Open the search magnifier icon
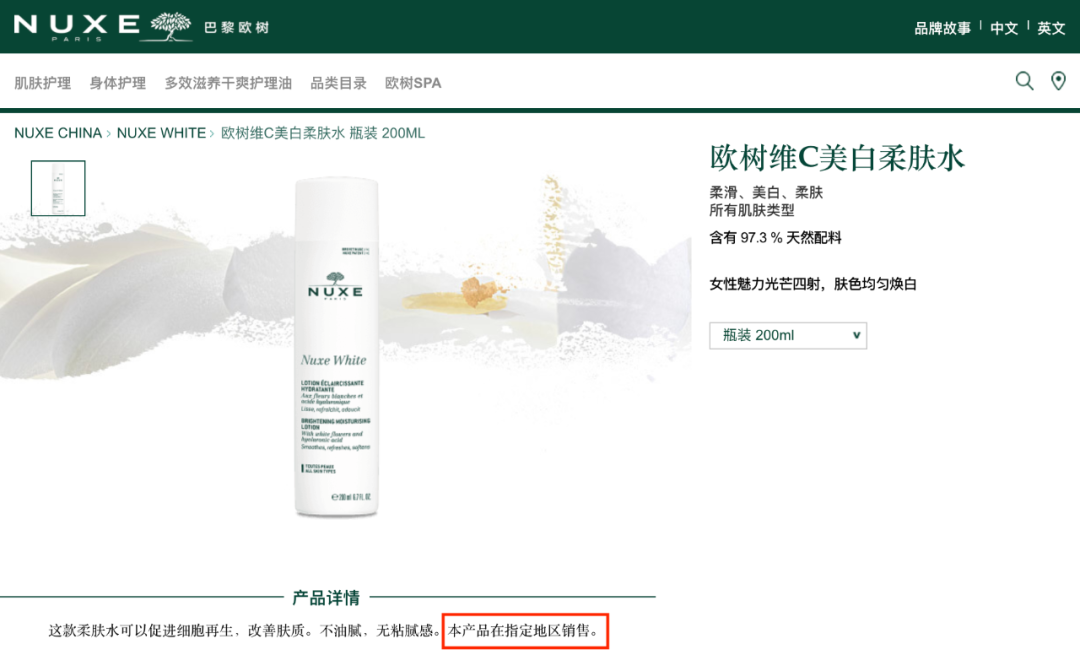 [1024, 81]
